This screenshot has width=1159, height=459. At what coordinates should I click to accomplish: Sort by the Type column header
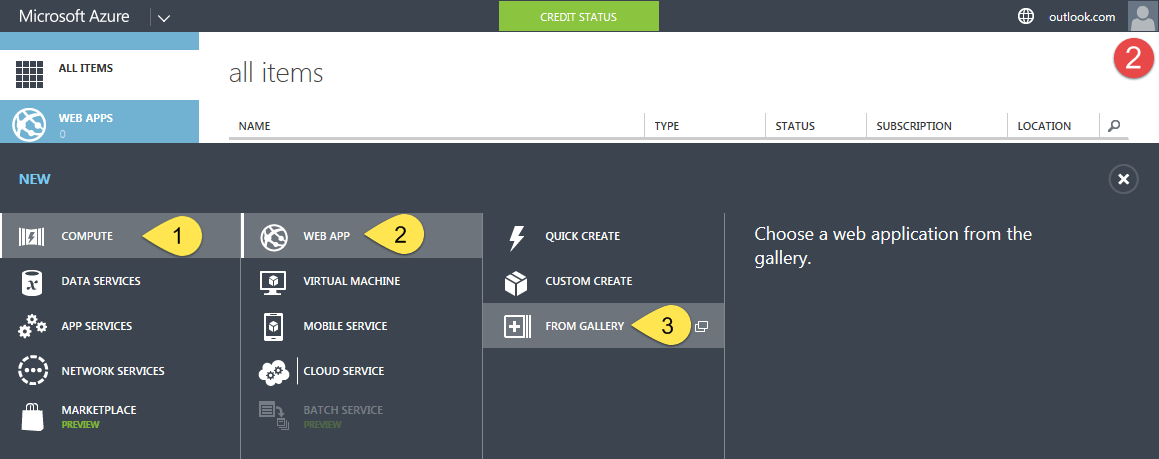click(x=667, y=126)
